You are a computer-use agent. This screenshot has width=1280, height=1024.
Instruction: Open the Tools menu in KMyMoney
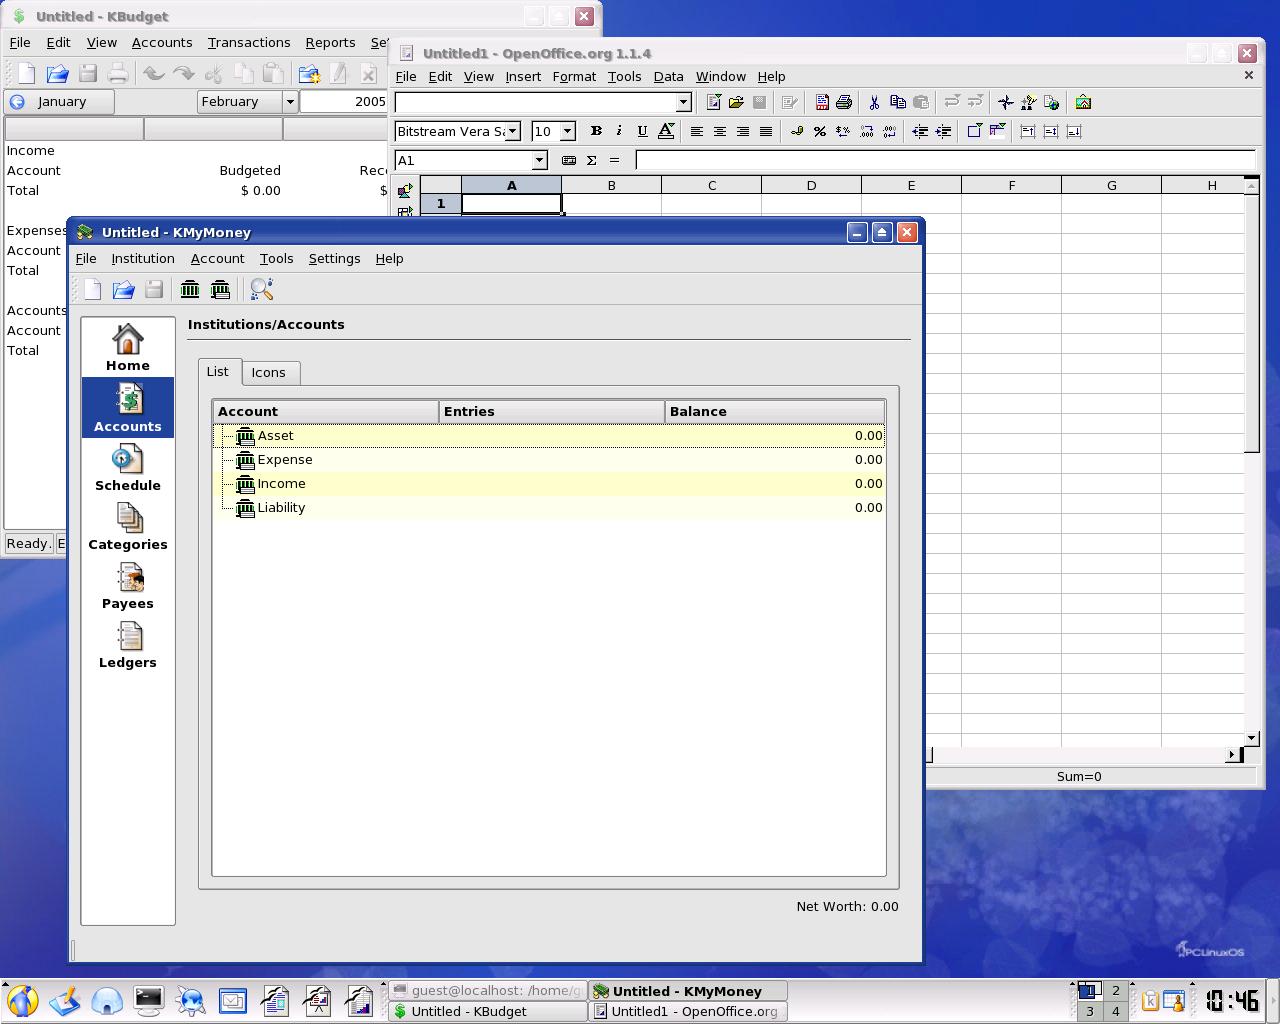pos(276,258)
